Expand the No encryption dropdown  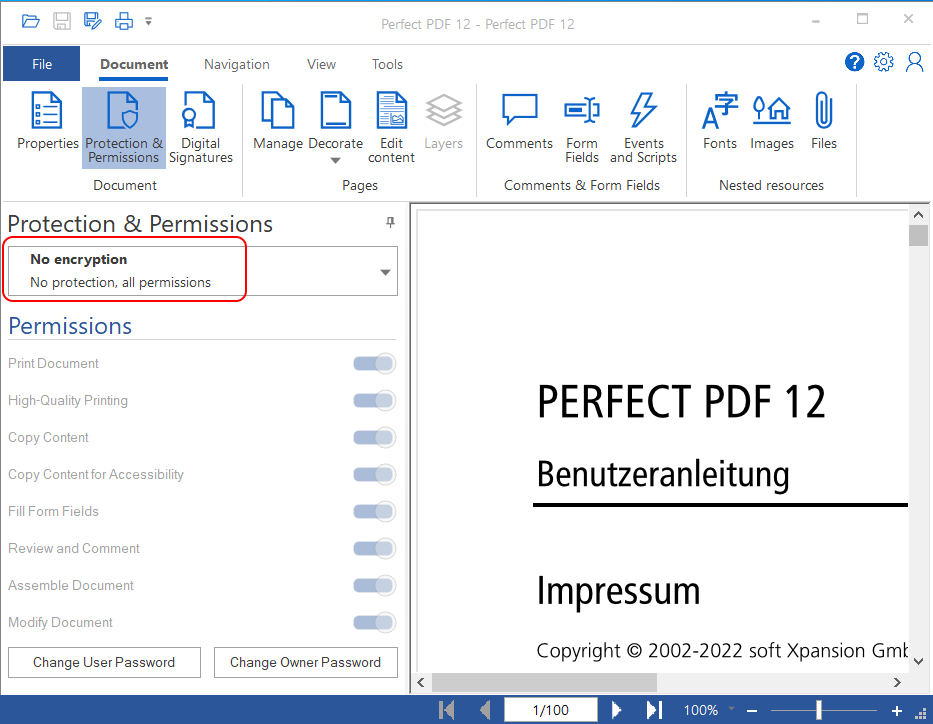(385, 272)
